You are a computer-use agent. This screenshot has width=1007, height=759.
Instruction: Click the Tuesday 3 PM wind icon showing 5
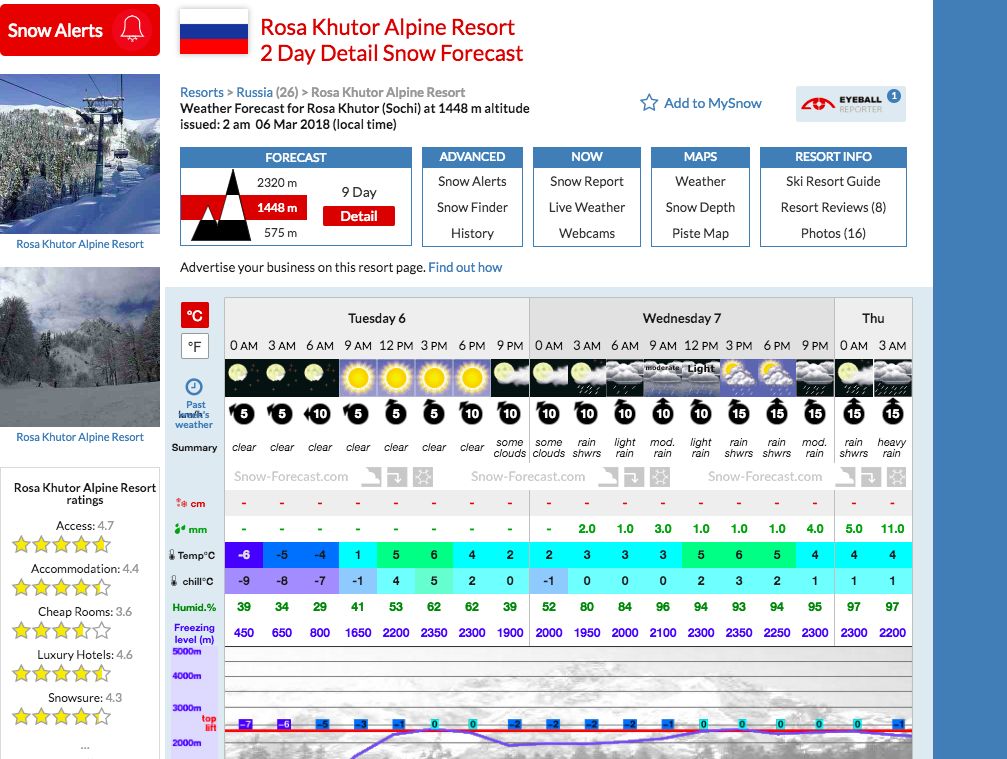click(x=433, y=413)
